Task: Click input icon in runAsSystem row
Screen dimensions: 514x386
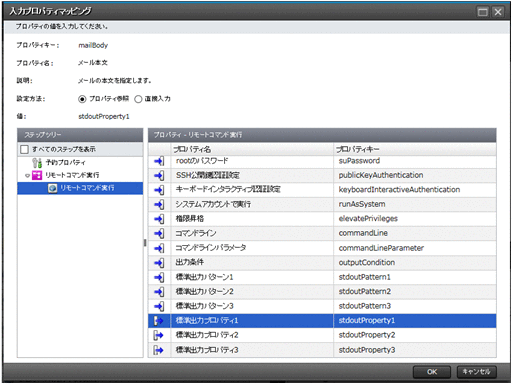Action: [159, 205]
